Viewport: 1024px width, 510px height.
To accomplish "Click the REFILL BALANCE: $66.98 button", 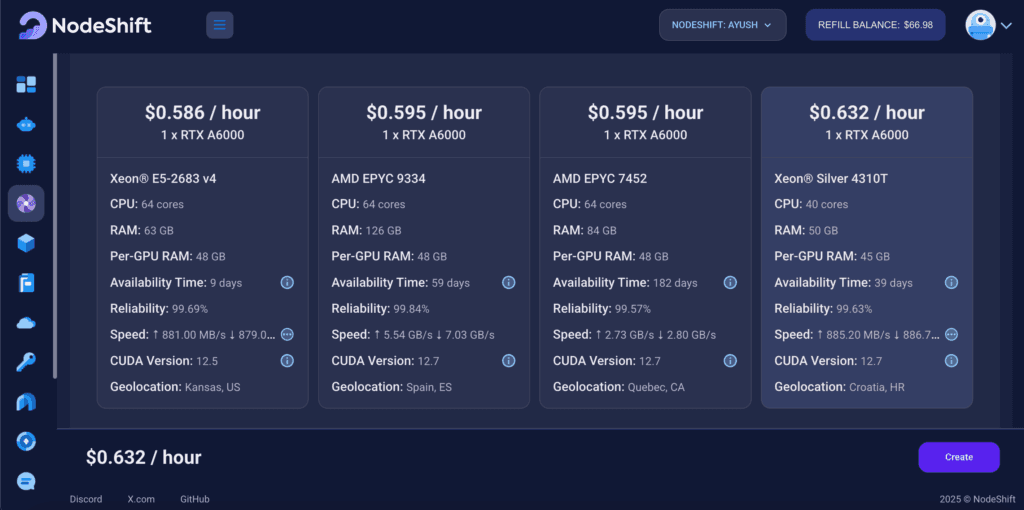I will coord(875,25).
